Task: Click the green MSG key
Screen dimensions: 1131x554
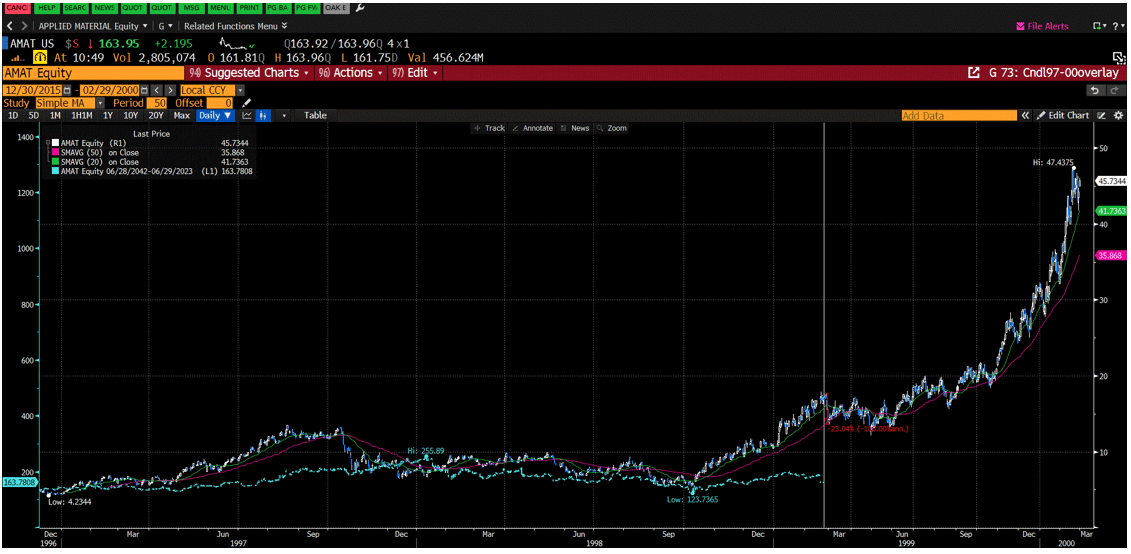Action: (x=190, y=7)
